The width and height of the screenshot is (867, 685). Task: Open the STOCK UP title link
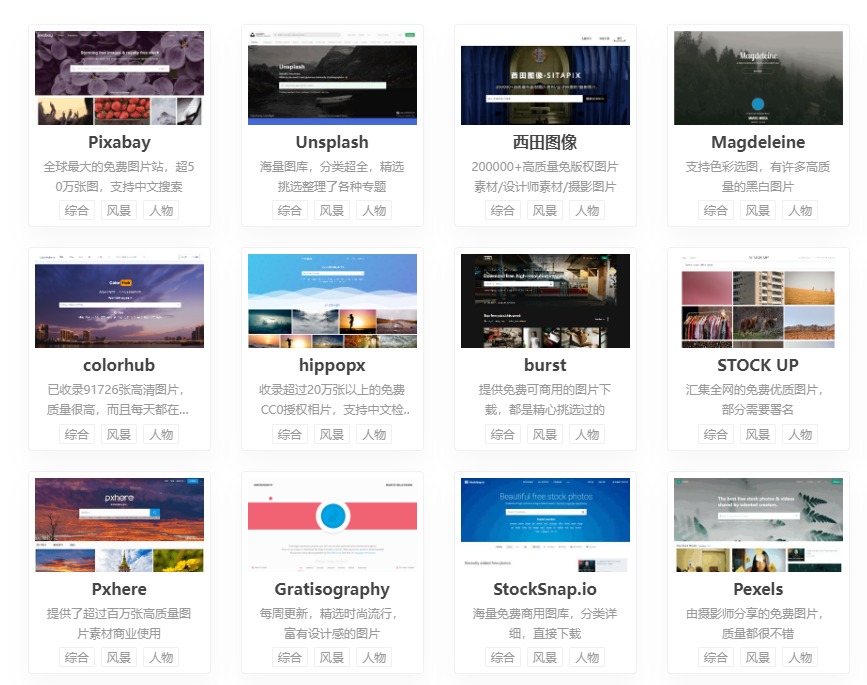pyautogui.click(x=758, y=365)
